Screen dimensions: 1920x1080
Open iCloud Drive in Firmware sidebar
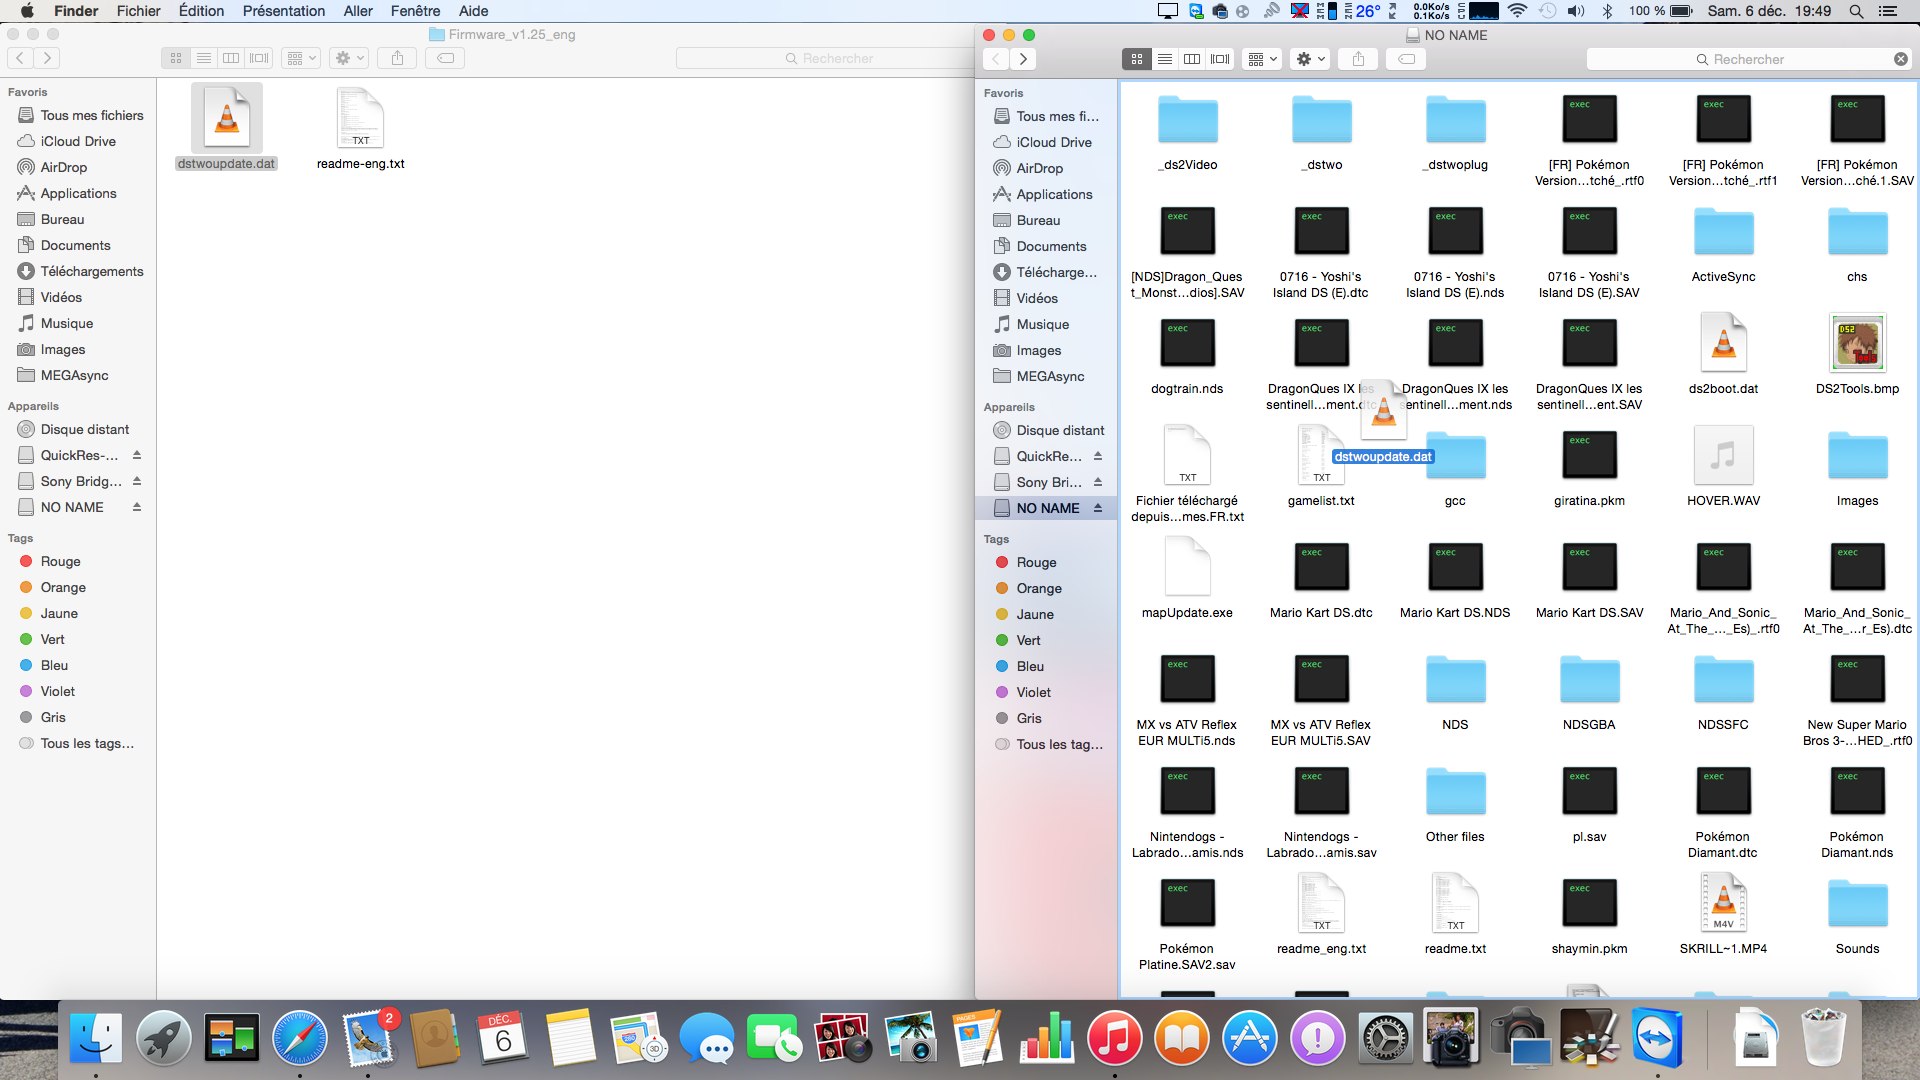[78, 141]
